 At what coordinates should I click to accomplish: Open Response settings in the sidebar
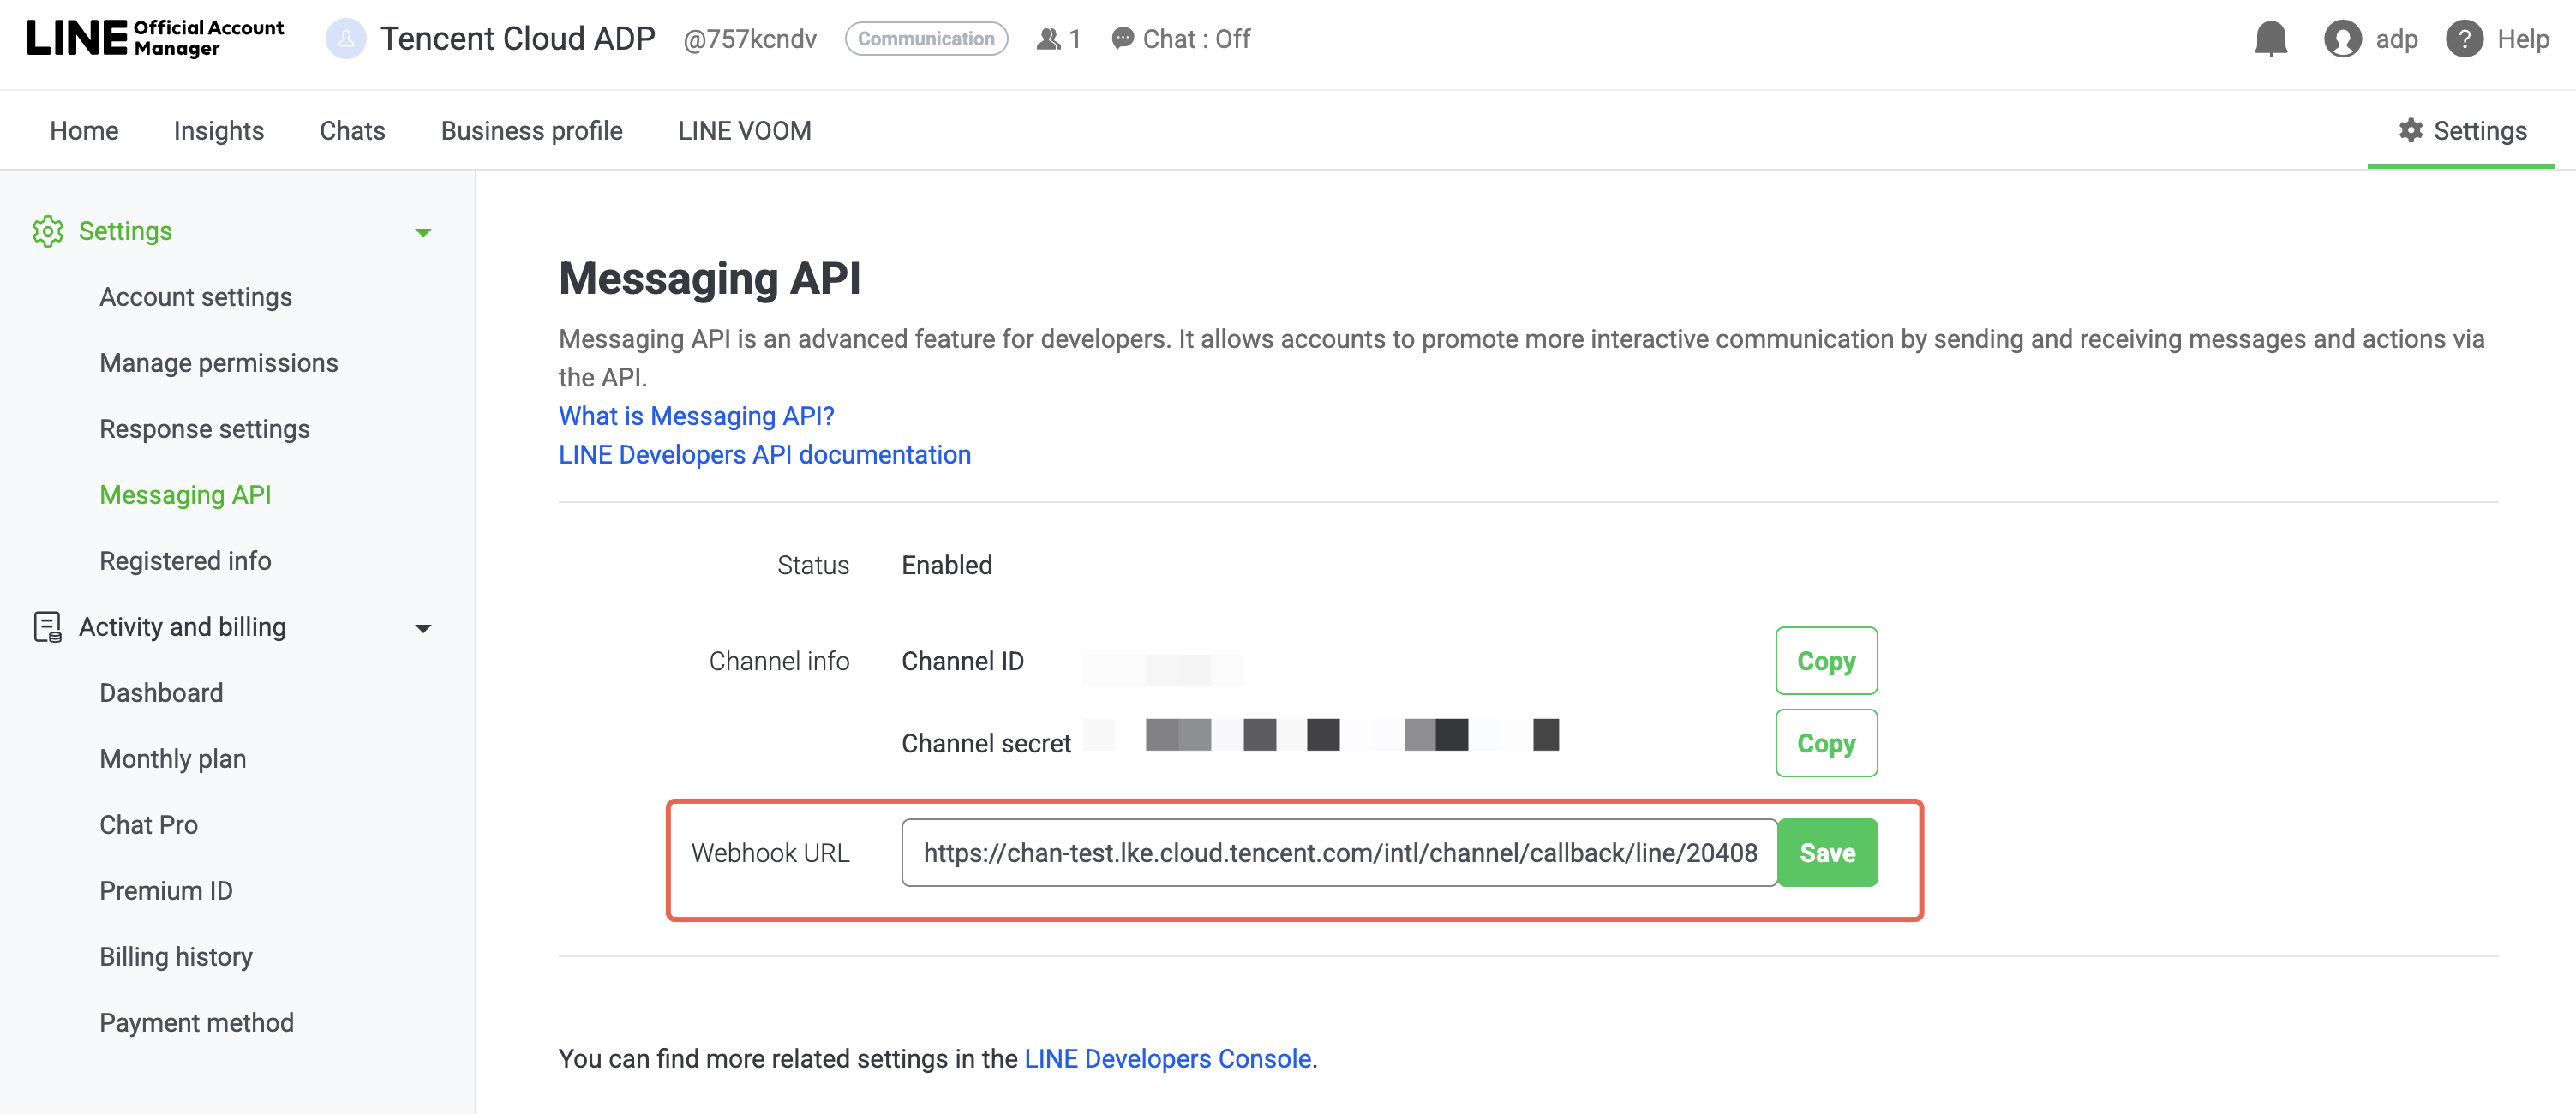204,429
